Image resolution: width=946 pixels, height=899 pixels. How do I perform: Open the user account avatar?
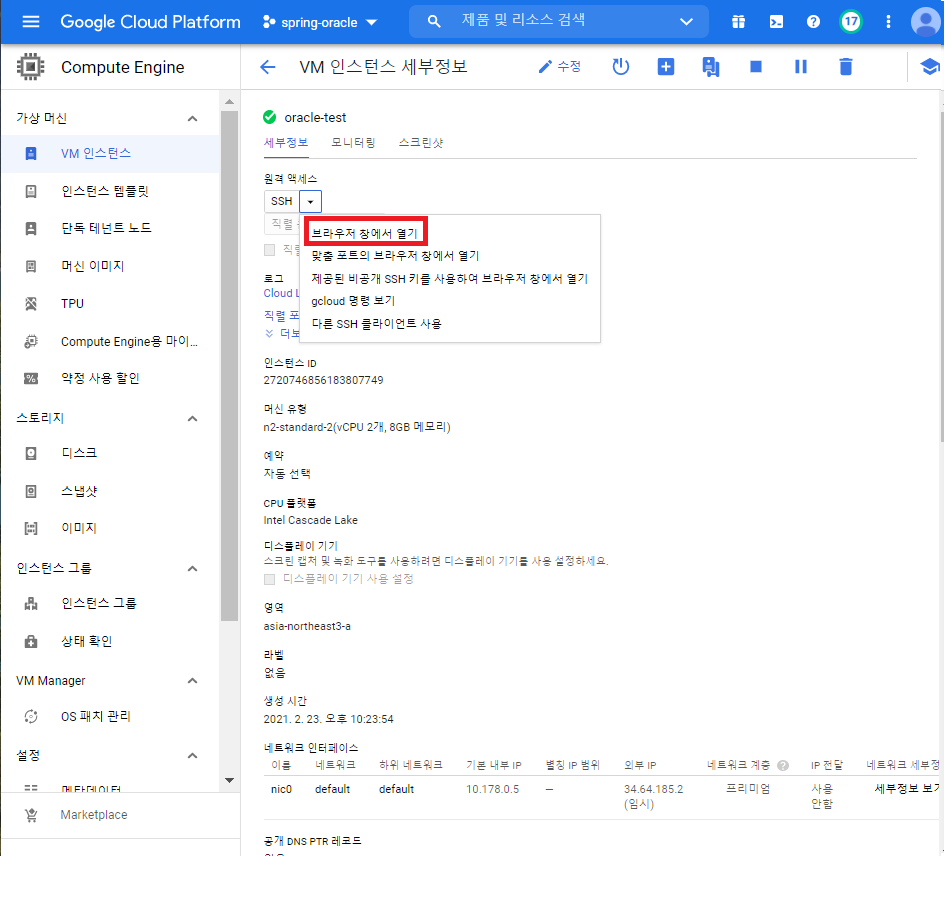925,22
